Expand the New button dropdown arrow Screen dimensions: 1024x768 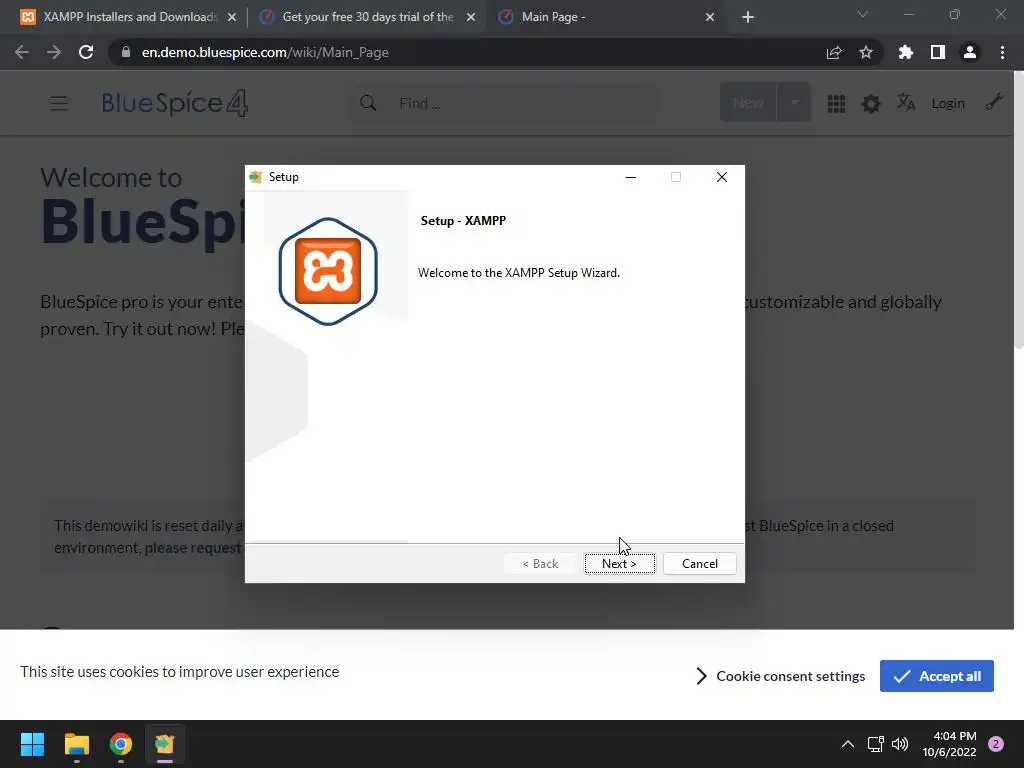[x=794, y=103]
